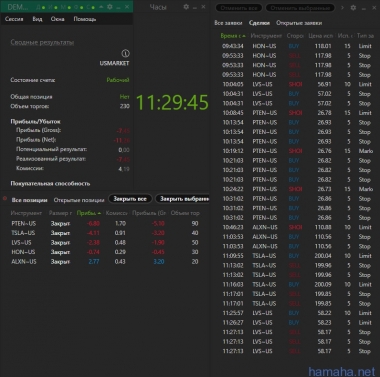The width and height of the screenshot is (380, 377).
Task: Click the round clock icon above USMARKET
Action: pyautogui.click(x=125, y=53)
